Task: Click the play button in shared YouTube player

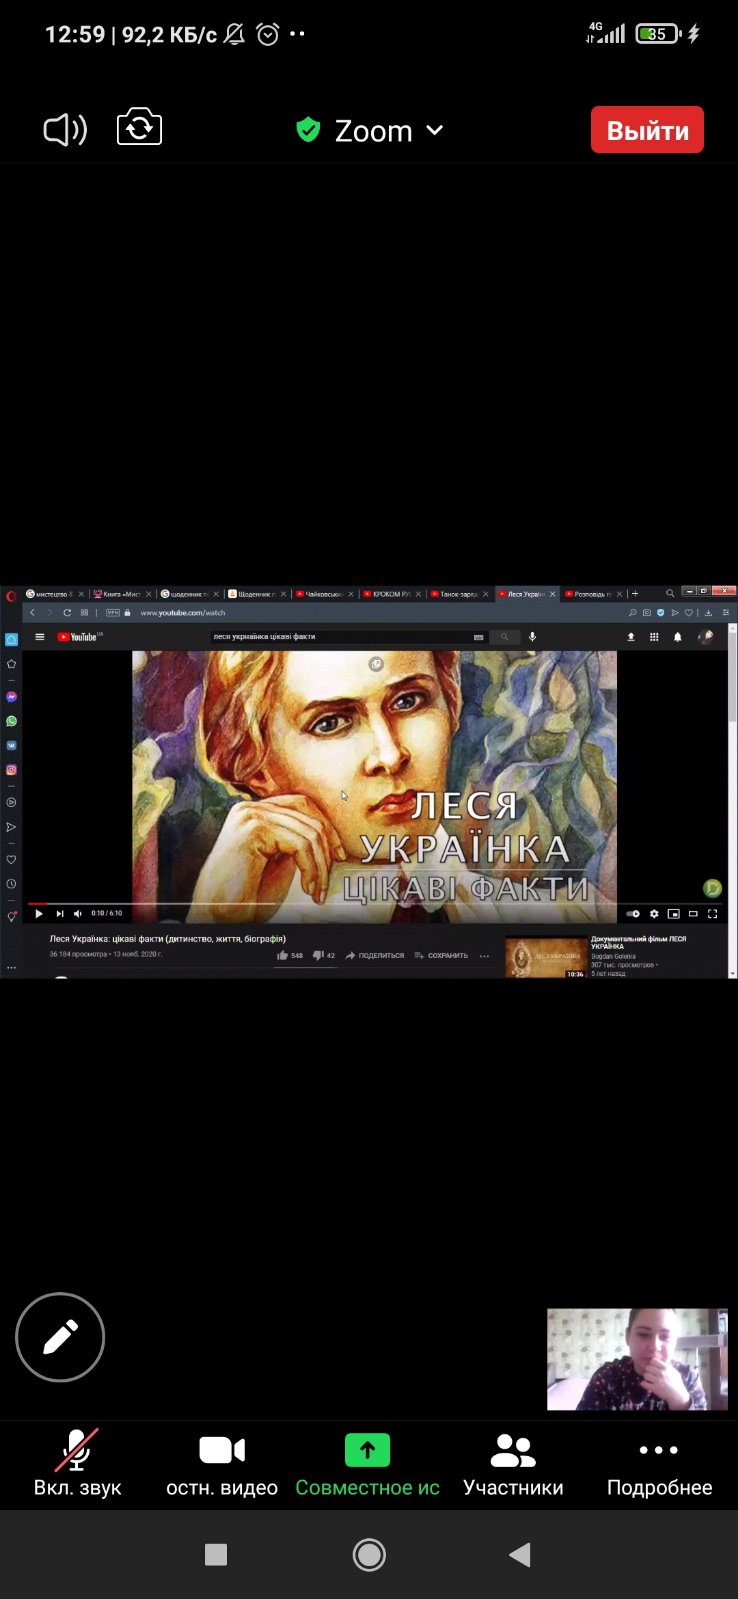Action: coord(39,913)
